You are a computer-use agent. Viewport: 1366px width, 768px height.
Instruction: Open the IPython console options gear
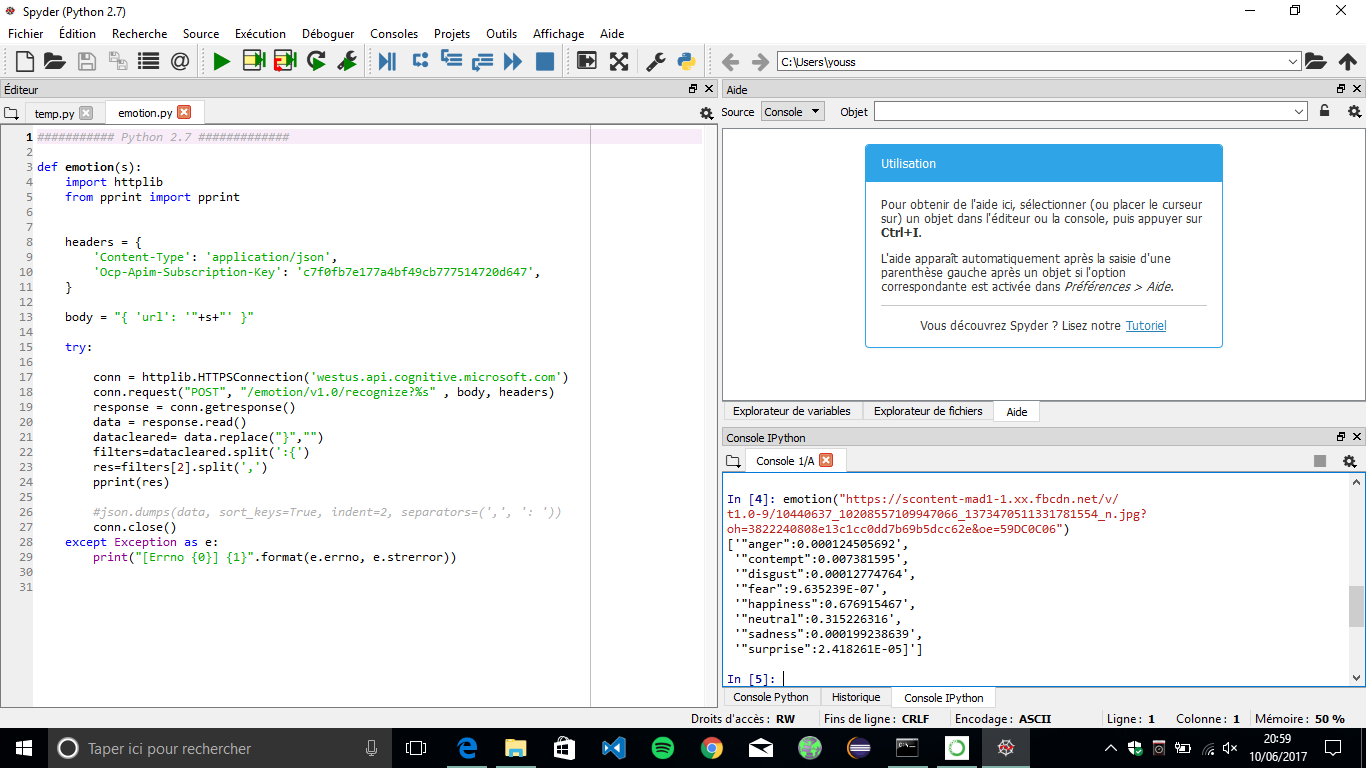pyautogui.click(x=1350, y=460)
